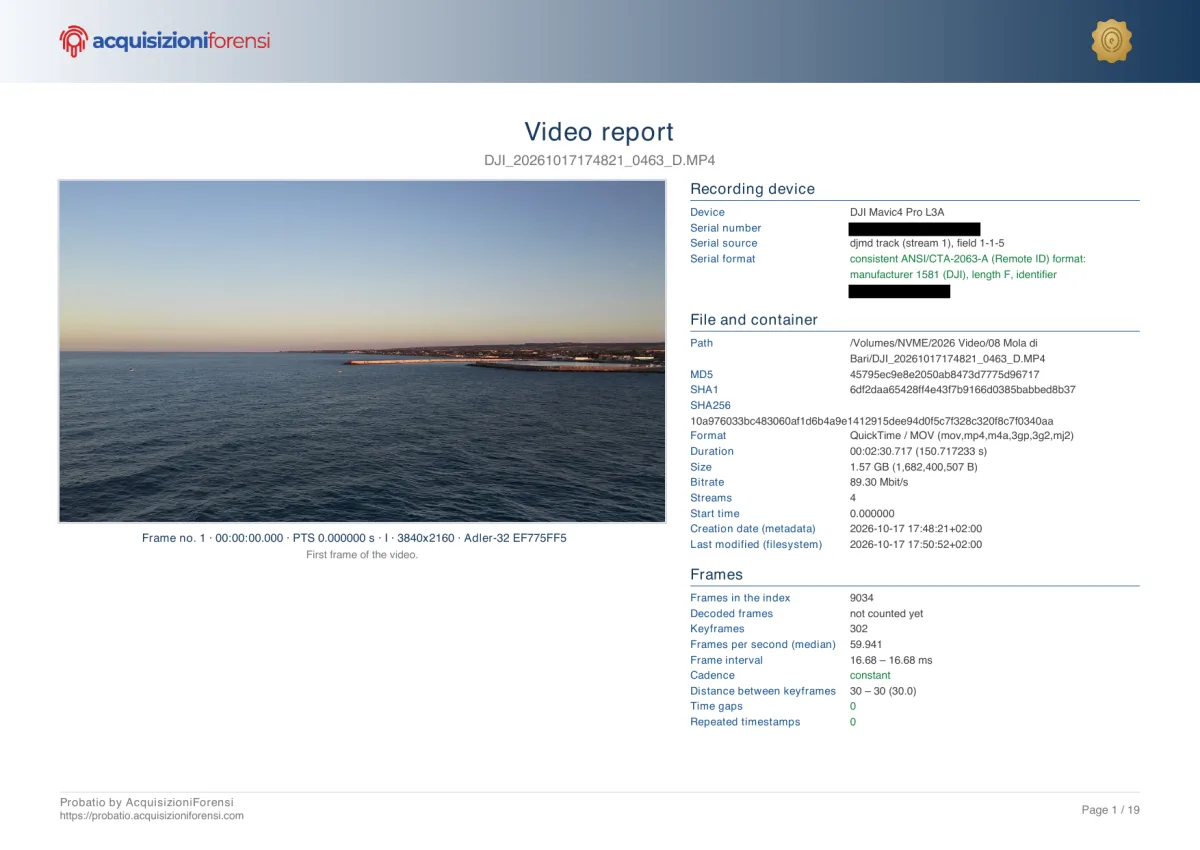Click the "Serial number" label
Viewport: 1200px width, 850px height.
(x=725, y=228)
